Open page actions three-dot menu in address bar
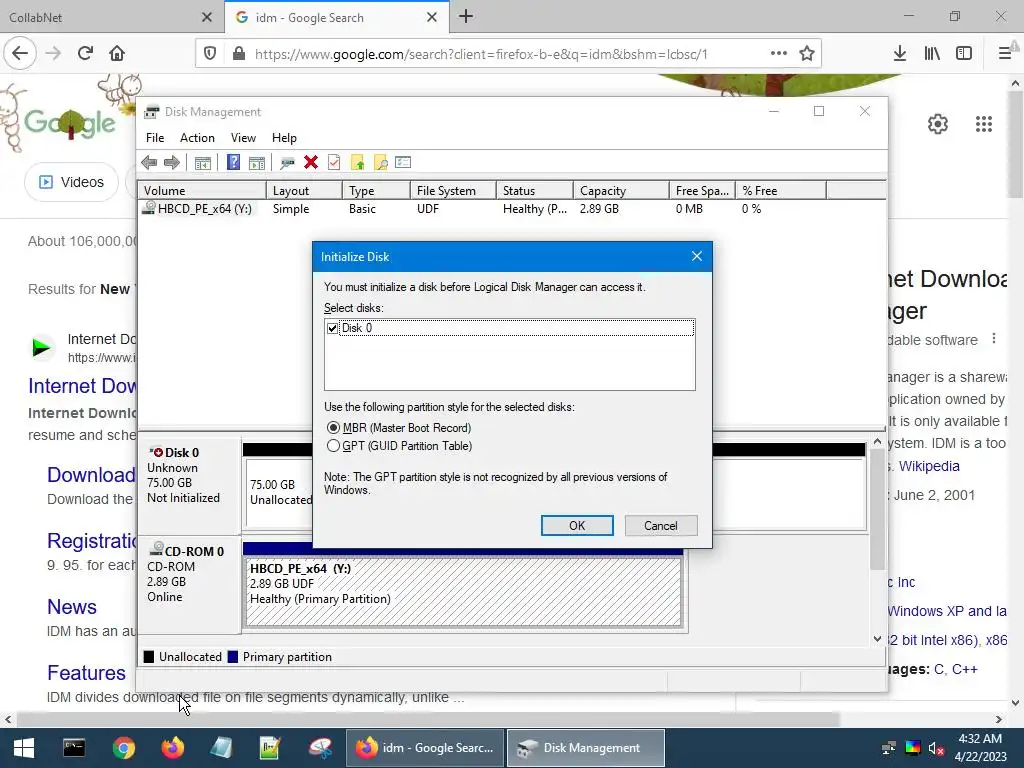The width and height of the screenshot is (1024, 768). point(778,53)
